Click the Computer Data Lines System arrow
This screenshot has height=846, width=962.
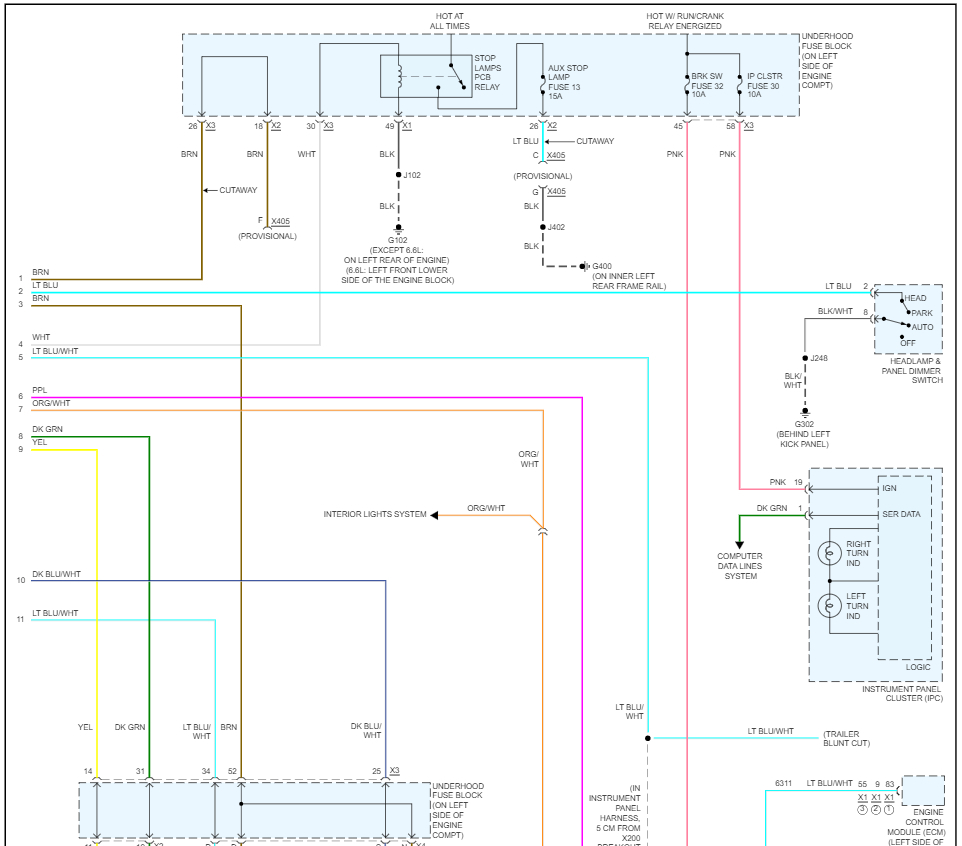739,543
